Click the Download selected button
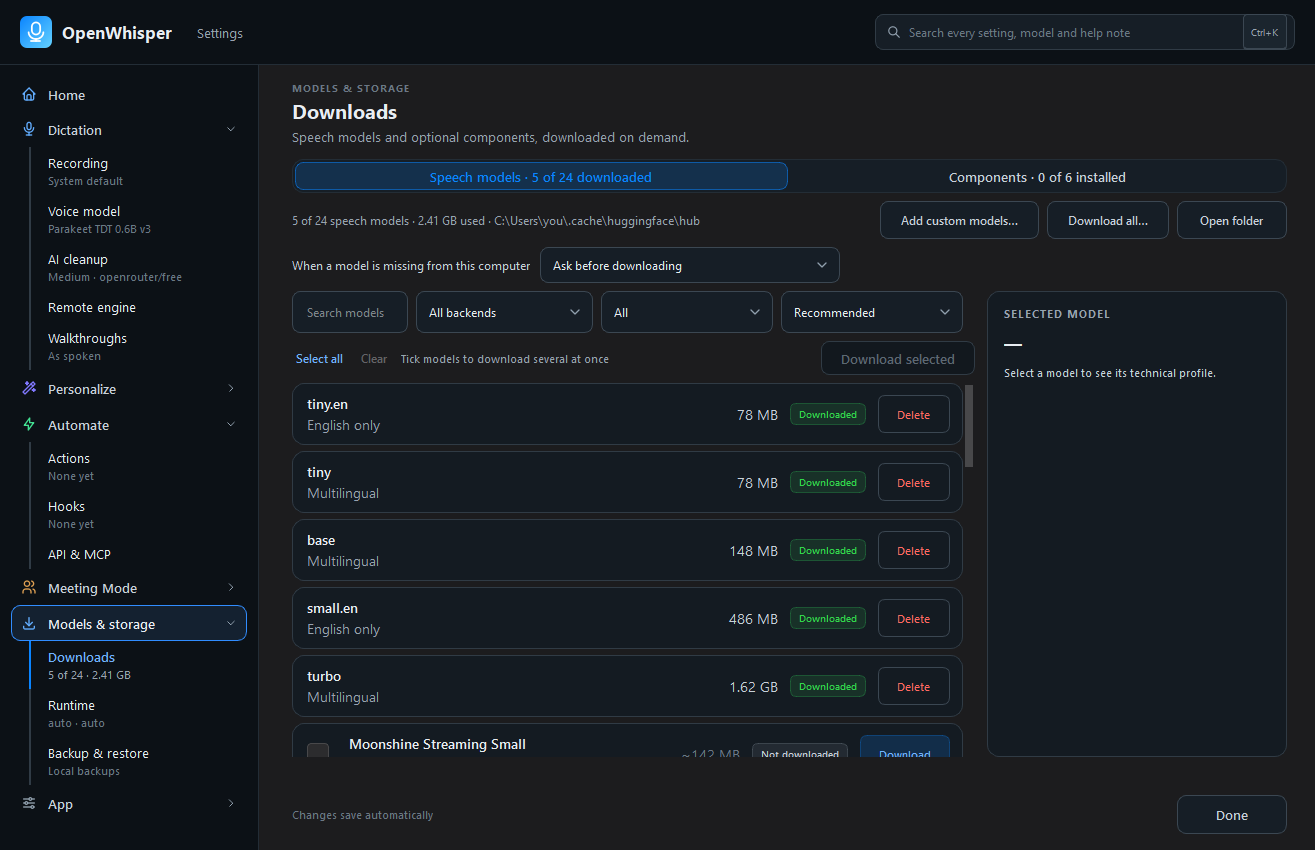Image resolution: width=1315 pixels, height=850 pixels. pos(898,359)
